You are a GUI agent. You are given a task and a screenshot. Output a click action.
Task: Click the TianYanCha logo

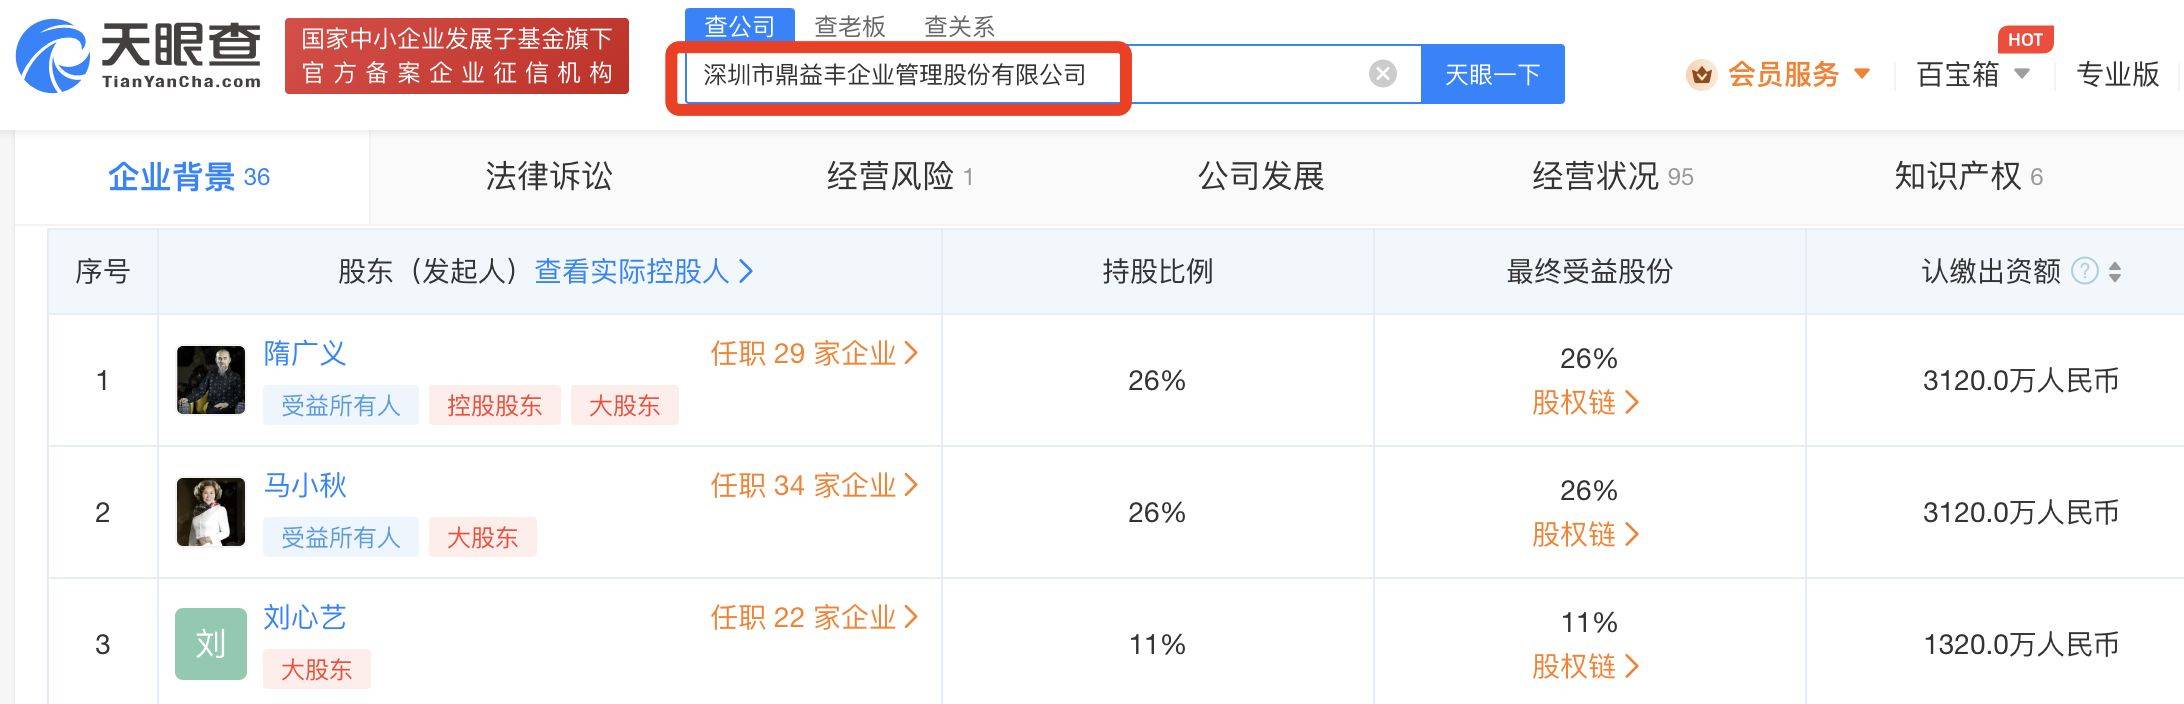tap(138, 56)
